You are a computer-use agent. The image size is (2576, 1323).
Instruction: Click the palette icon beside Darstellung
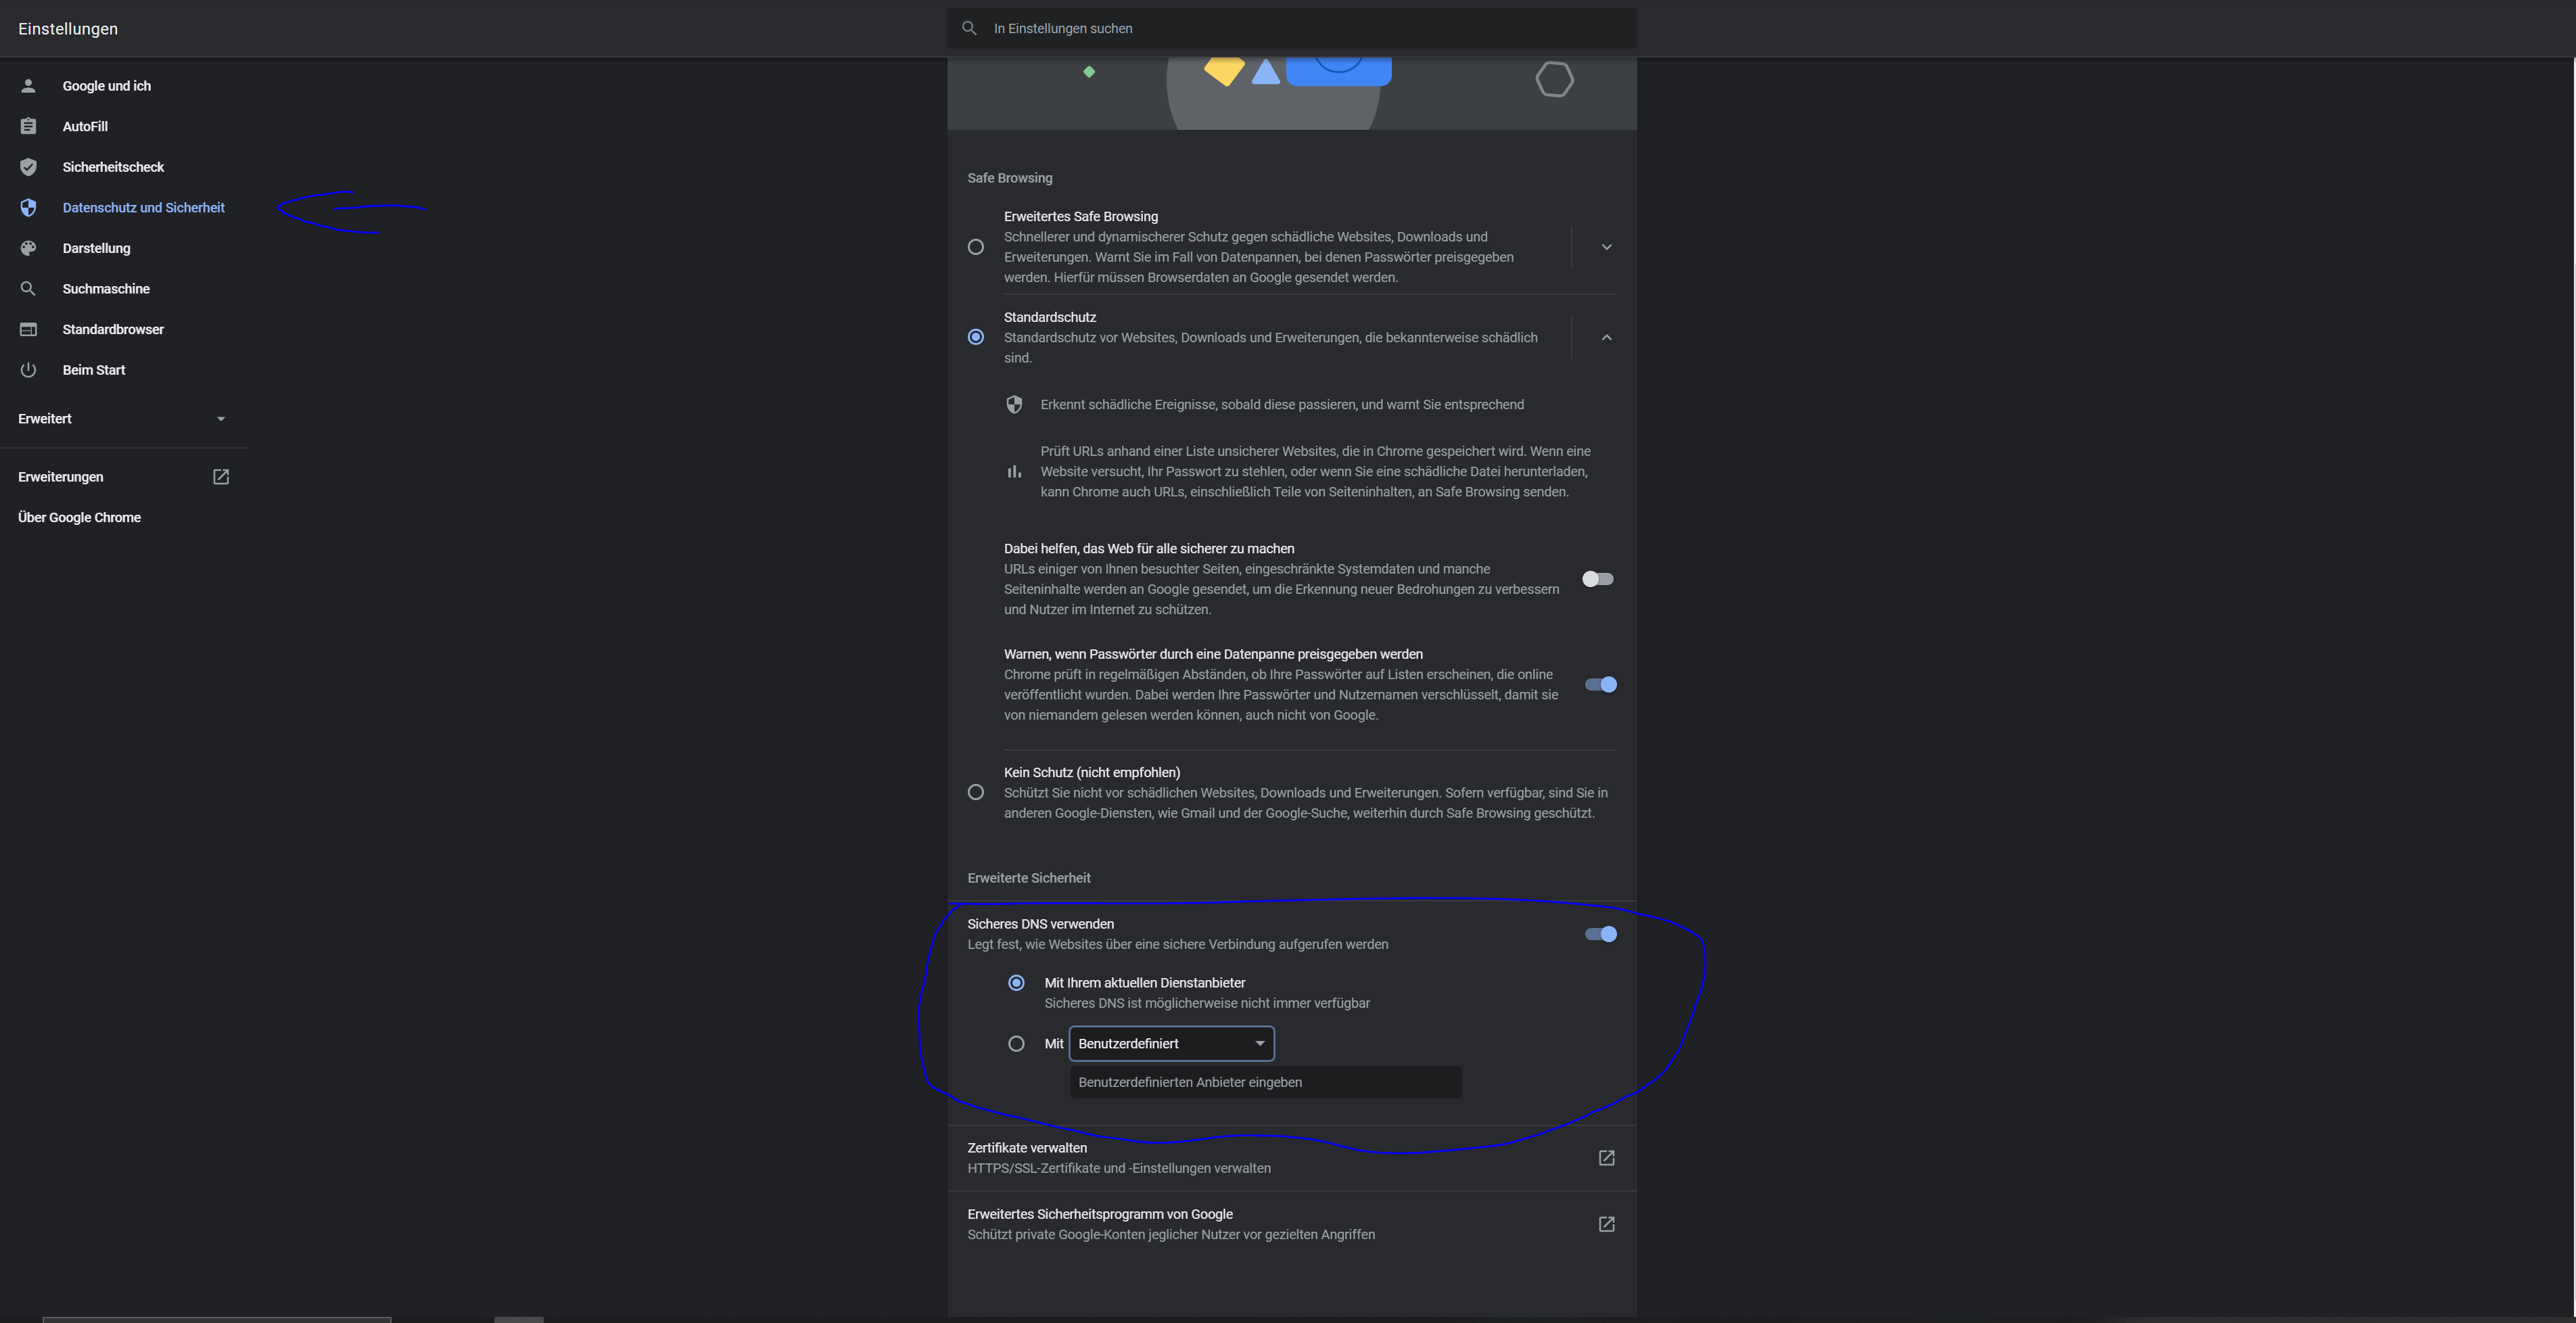click(x=28, y=248)
